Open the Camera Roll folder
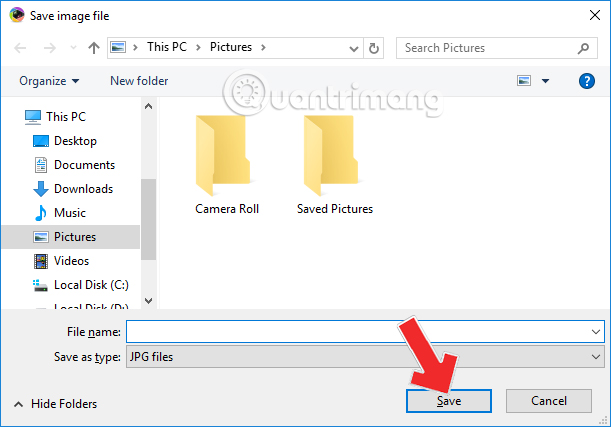Viewport: 611px width, 427px height. tap(224, 165)
